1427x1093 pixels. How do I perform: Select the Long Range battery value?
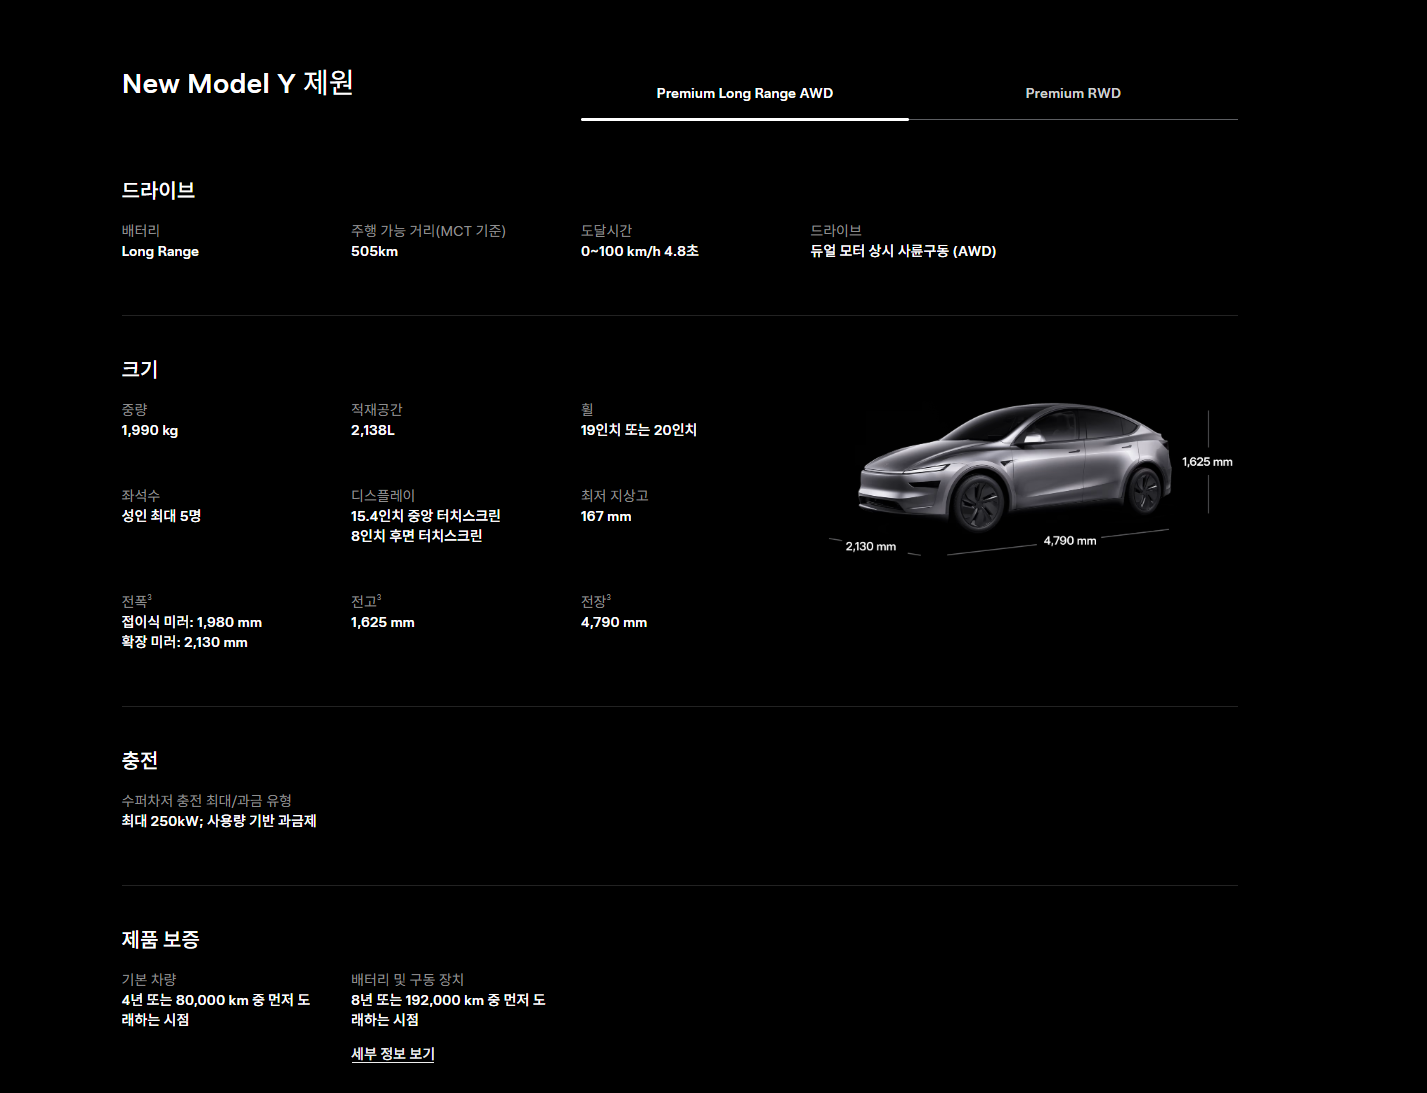[160, 252]
